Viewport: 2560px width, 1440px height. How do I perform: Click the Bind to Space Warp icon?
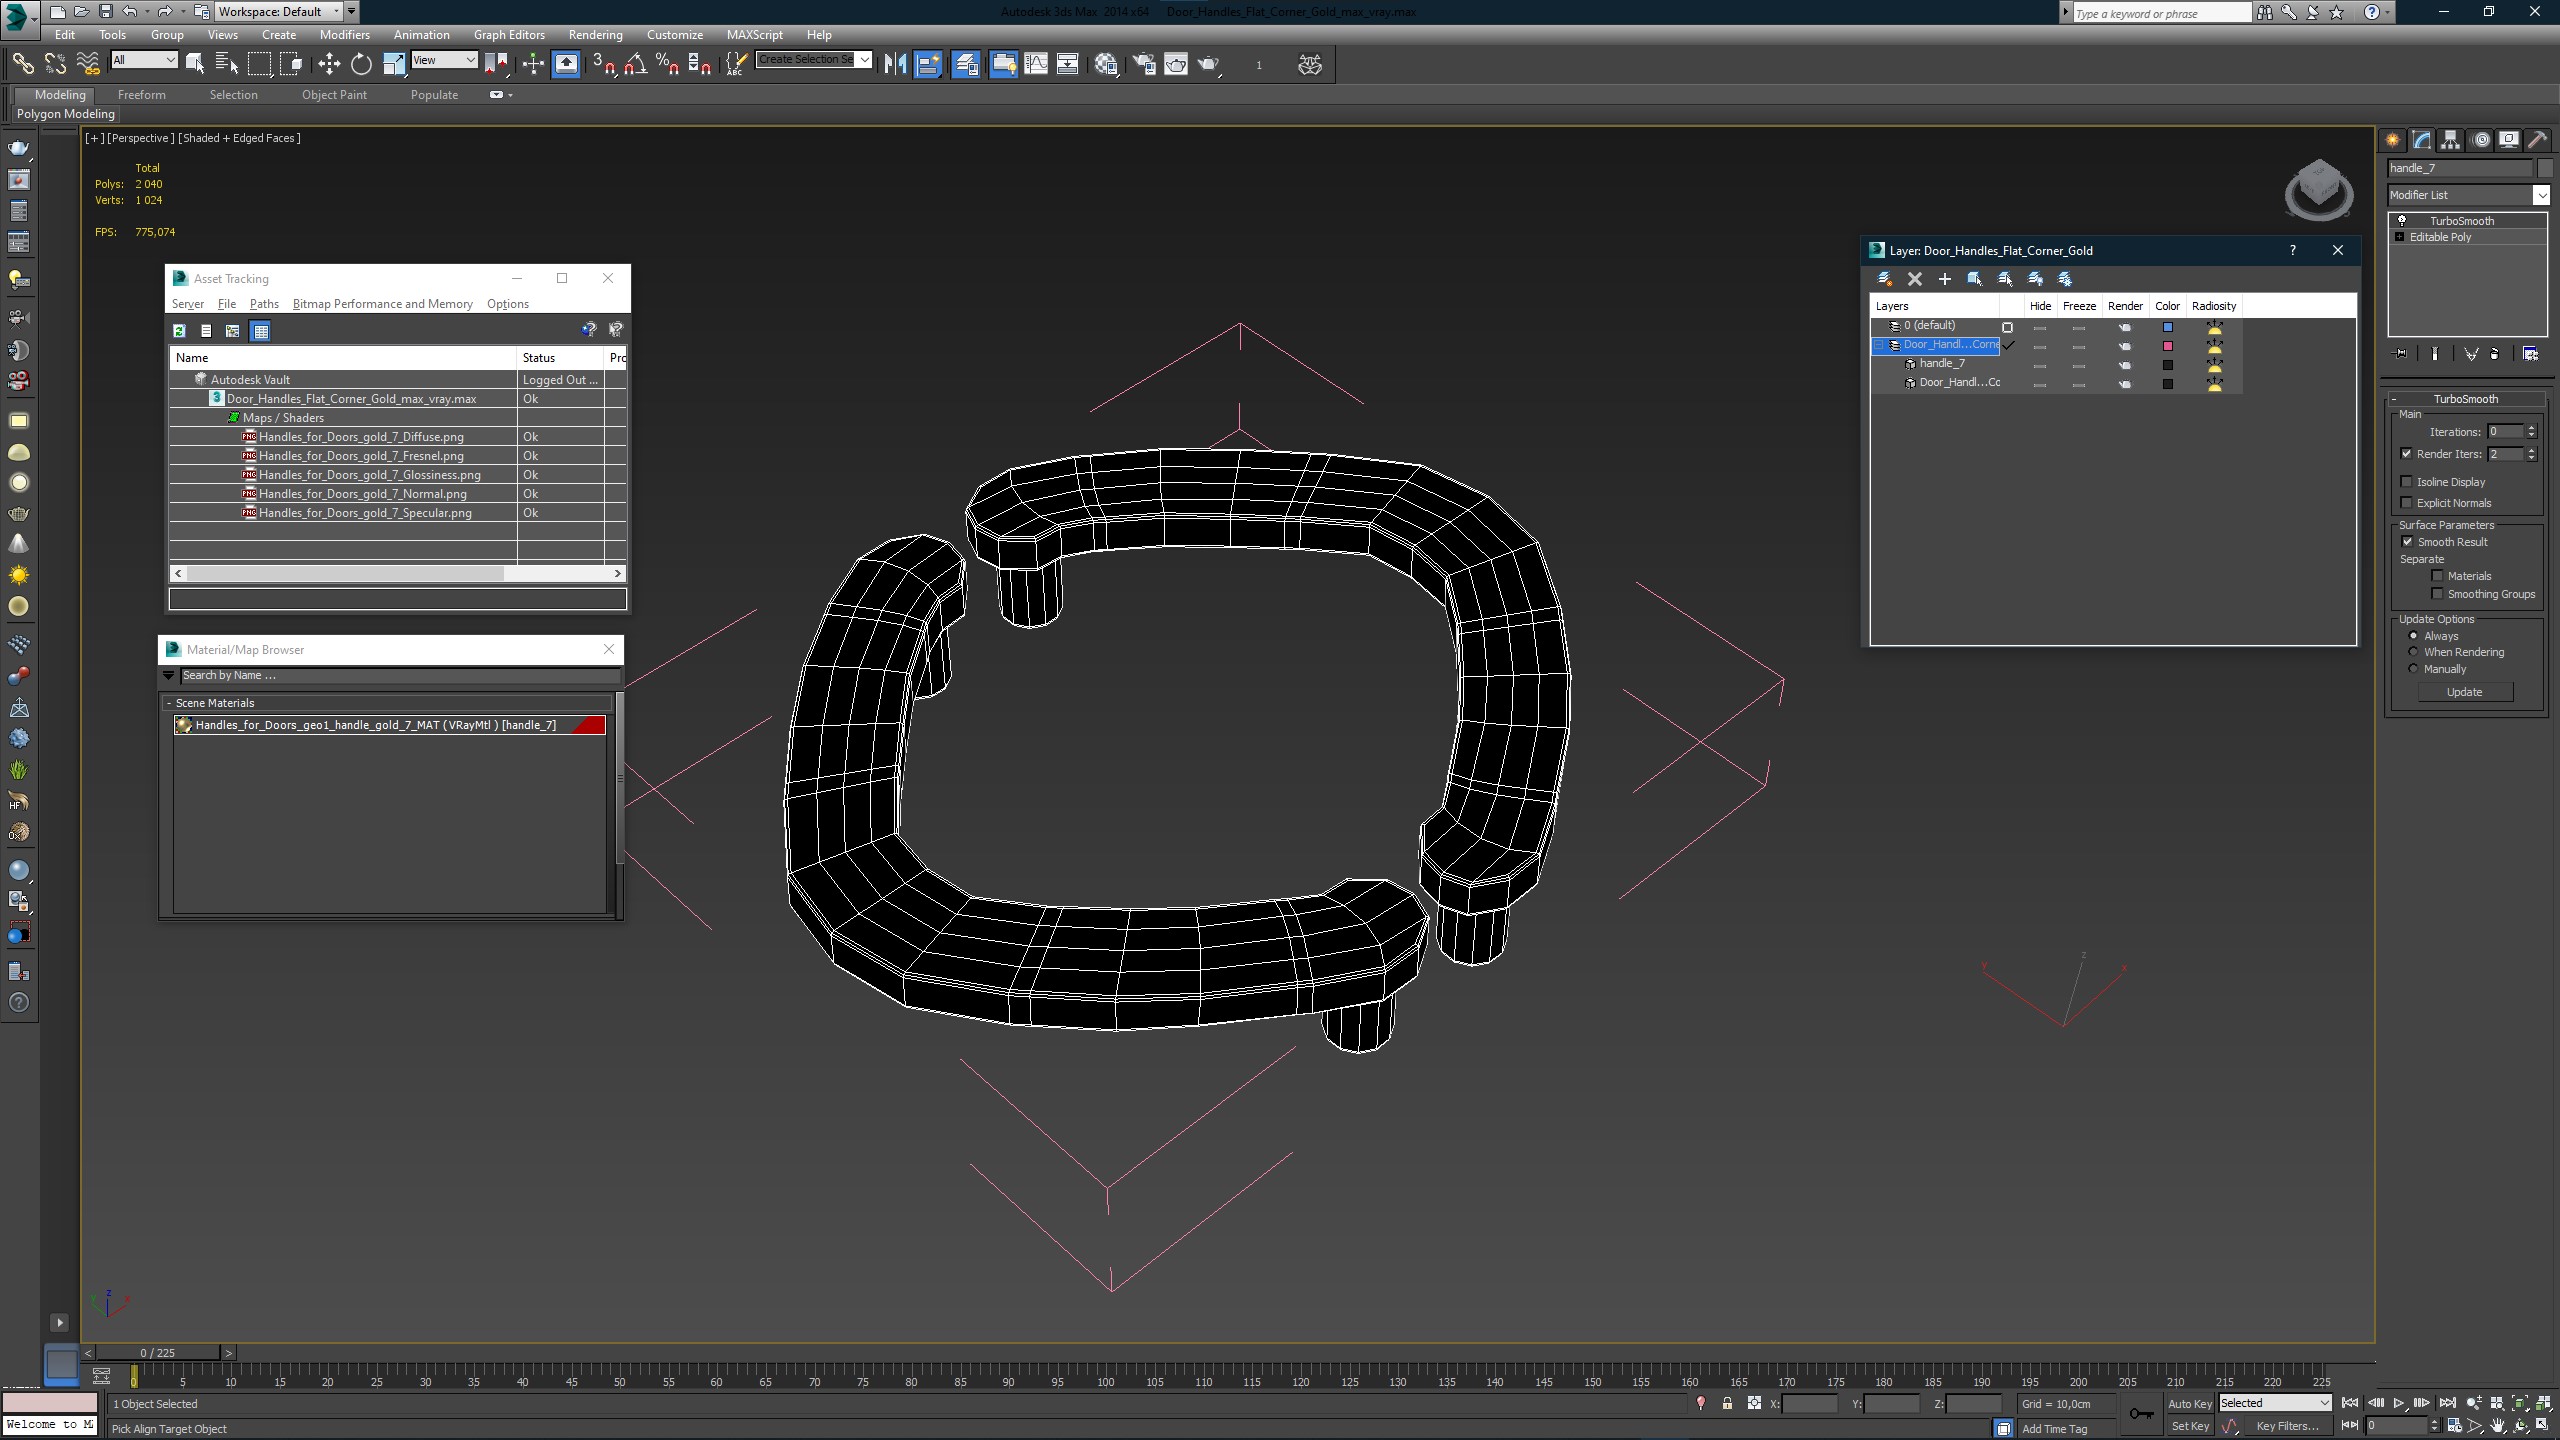coord(88,64)
